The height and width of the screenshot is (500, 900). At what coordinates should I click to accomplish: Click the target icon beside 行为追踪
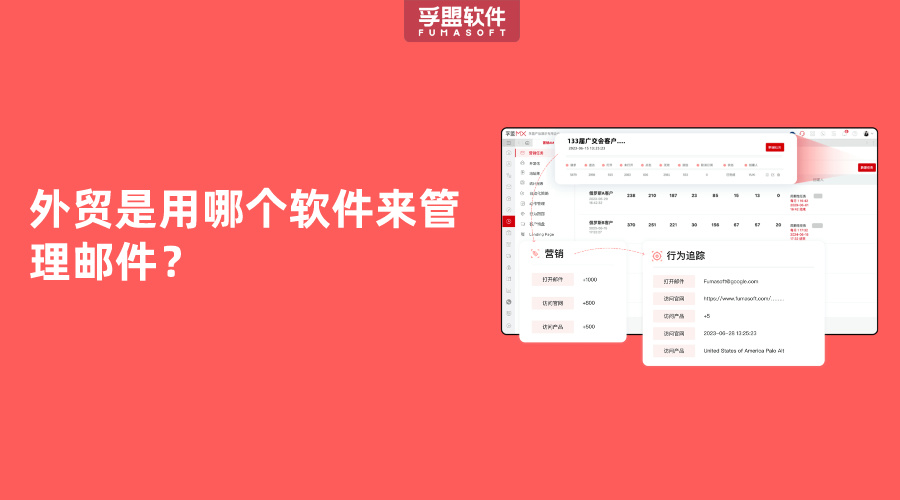(x=657, y=256)
